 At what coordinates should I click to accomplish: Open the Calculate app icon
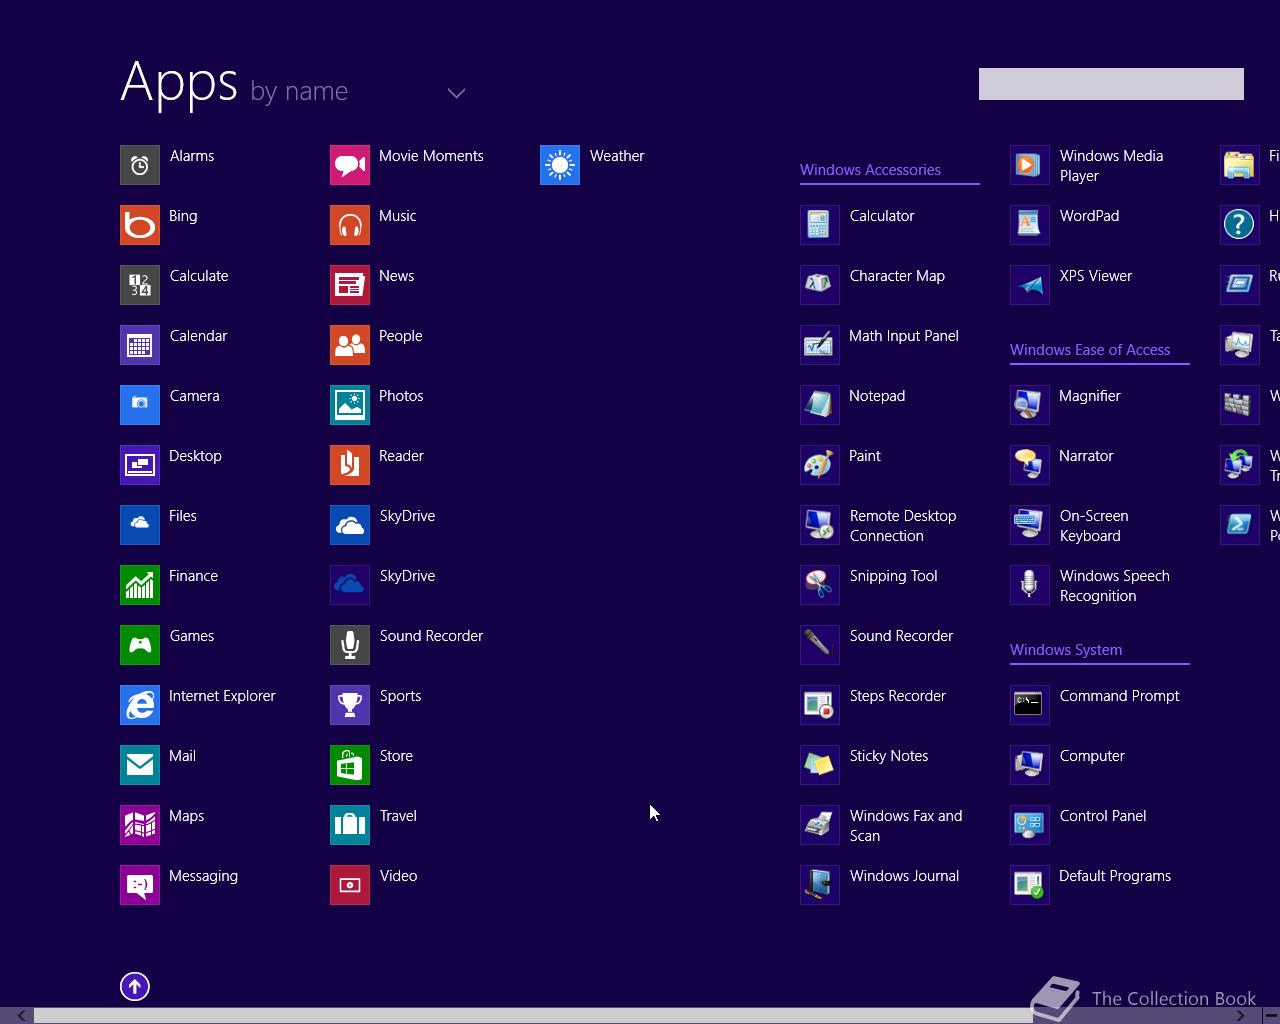(x=140, y=285)
